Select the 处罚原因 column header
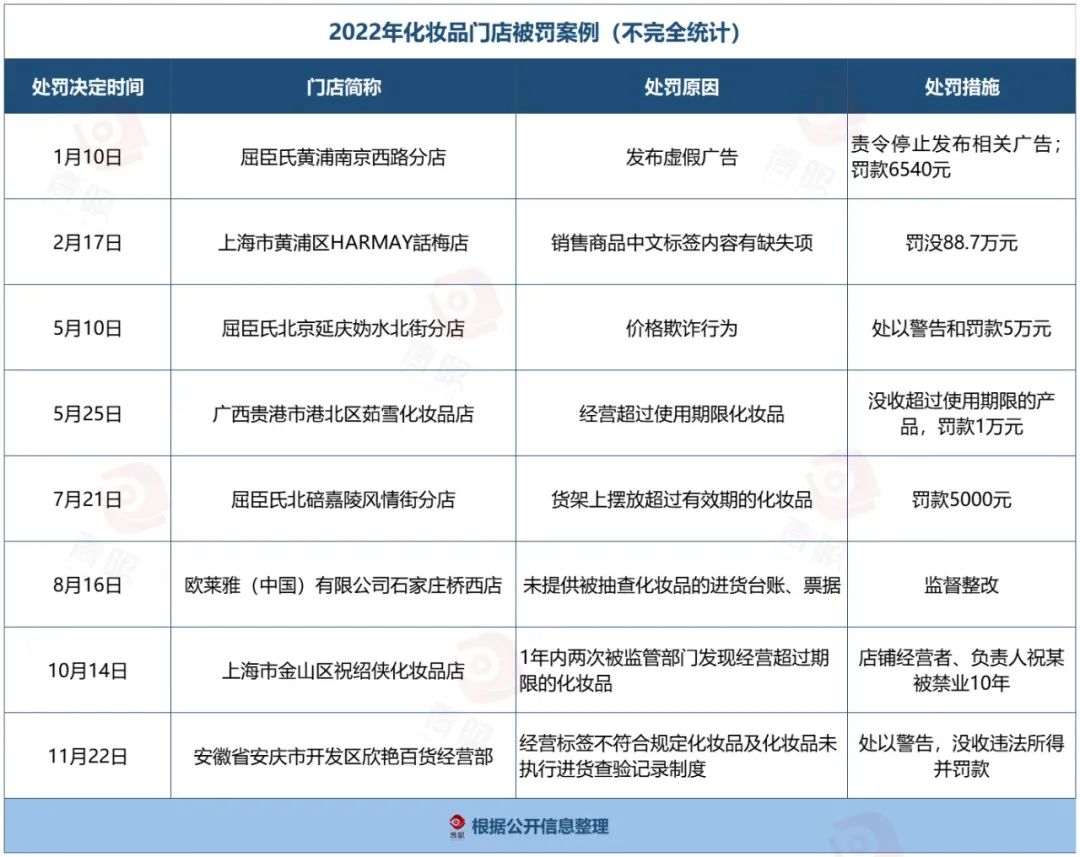Screen dimensions: 1080x857 click(x=681, y=87)
